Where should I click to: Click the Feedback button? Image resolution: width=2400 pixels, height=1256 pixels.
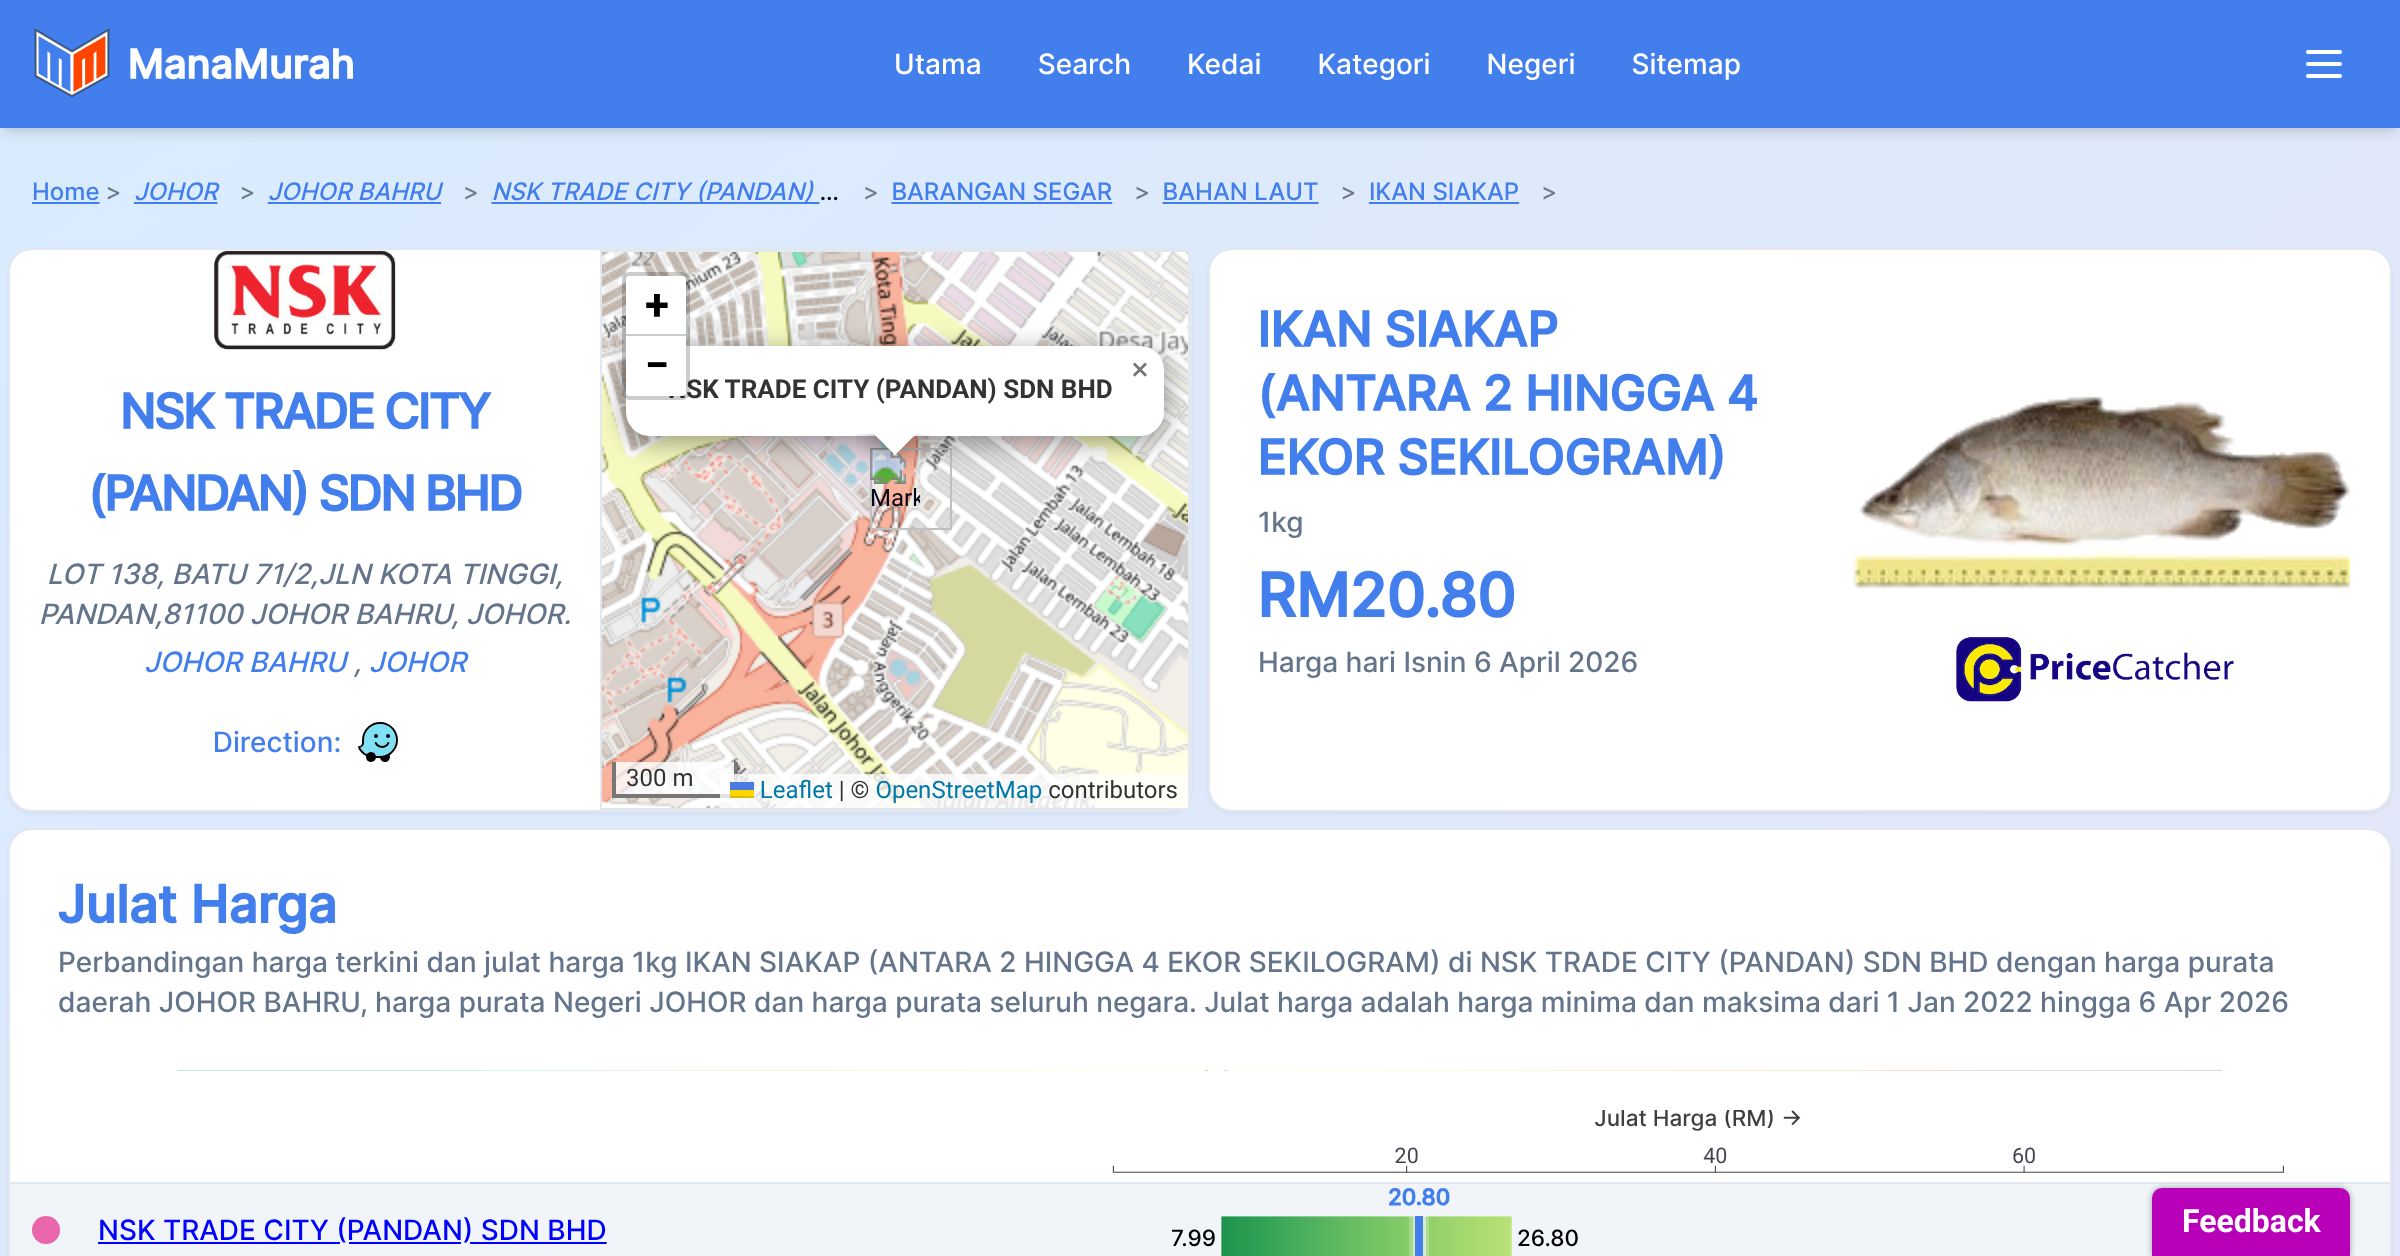pos(2250,1221)
